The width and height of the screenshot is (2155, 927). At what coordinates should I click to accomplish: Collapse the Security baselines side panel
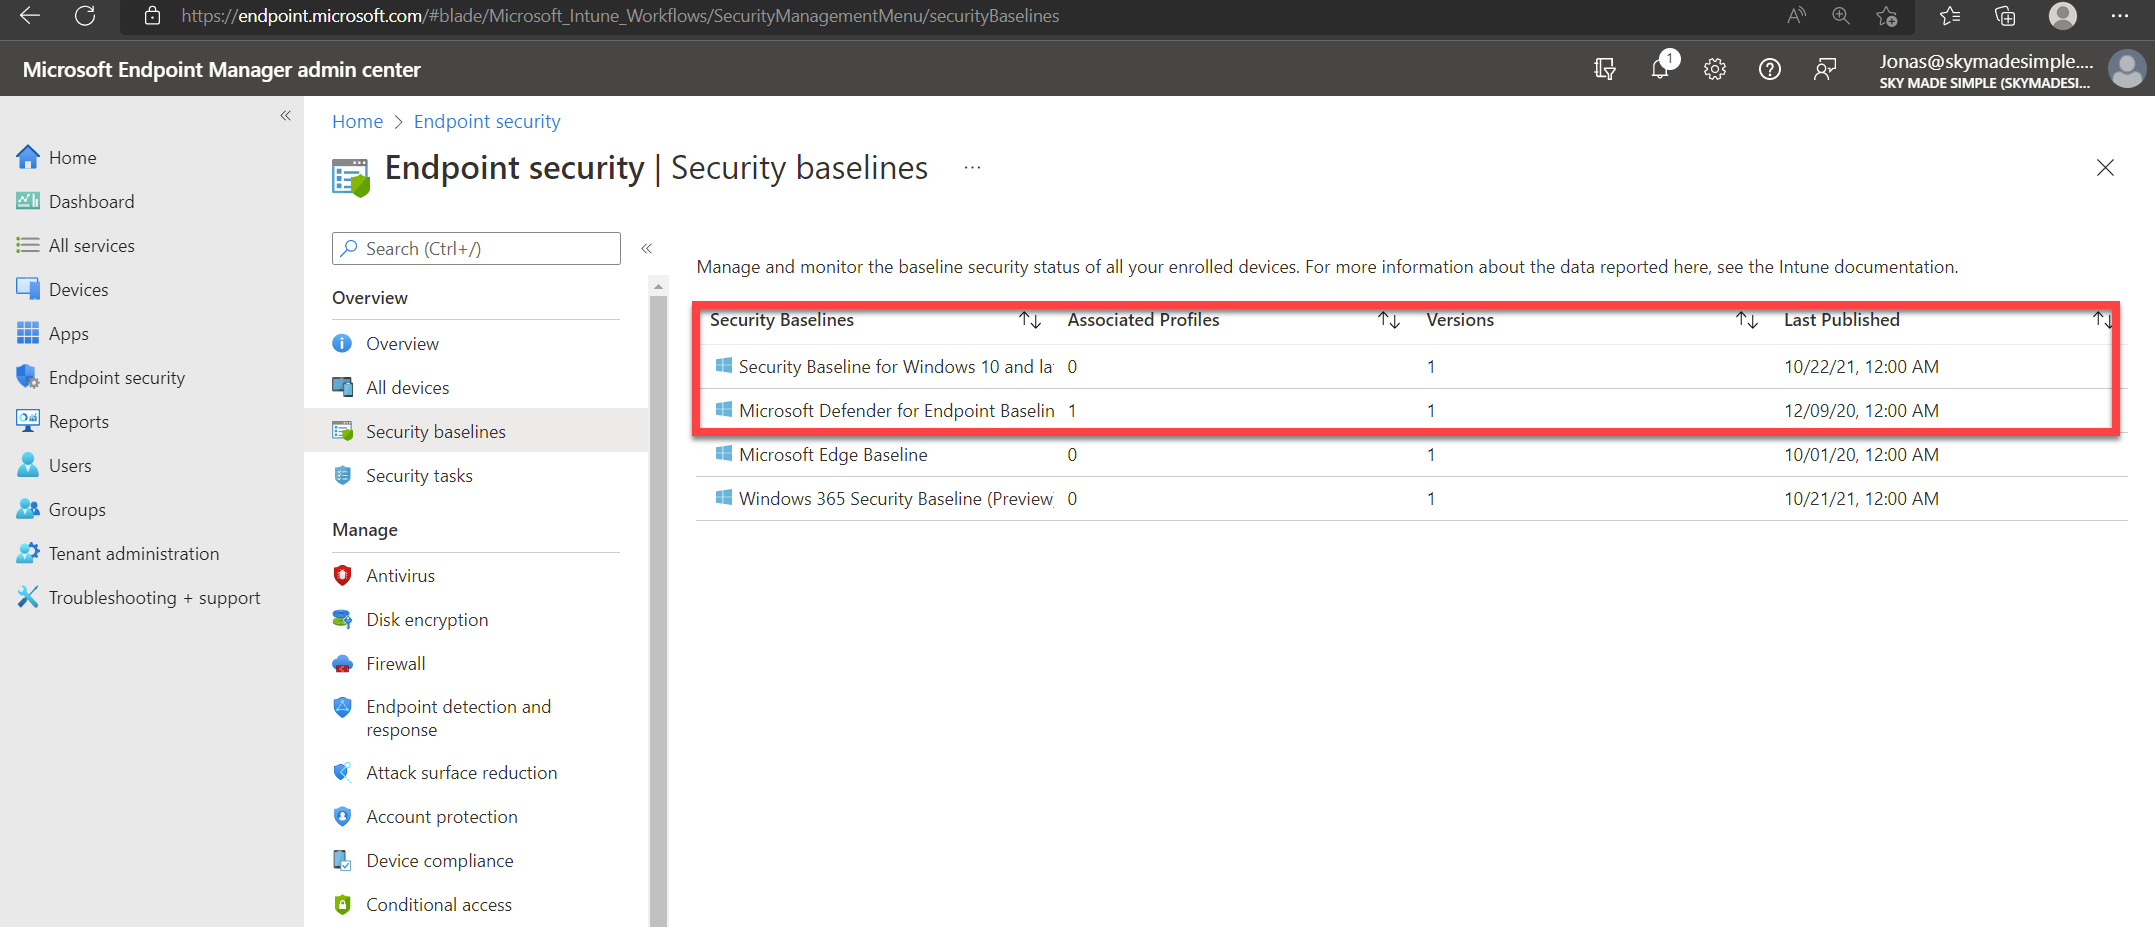point(647,248)
